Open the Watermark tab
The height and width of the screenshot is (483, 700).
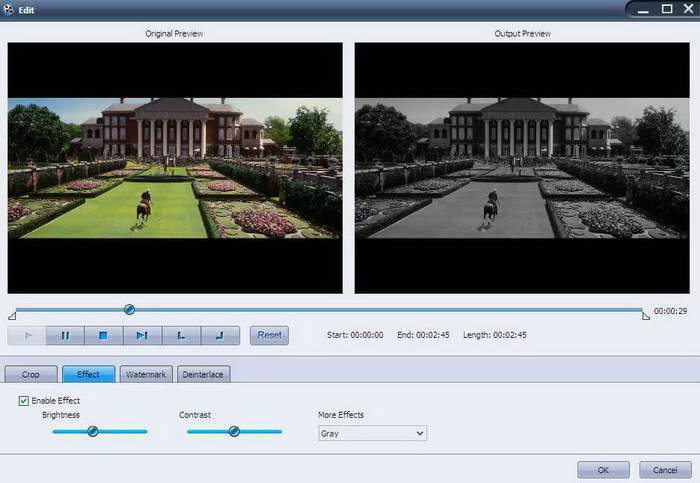pos(146,374)
